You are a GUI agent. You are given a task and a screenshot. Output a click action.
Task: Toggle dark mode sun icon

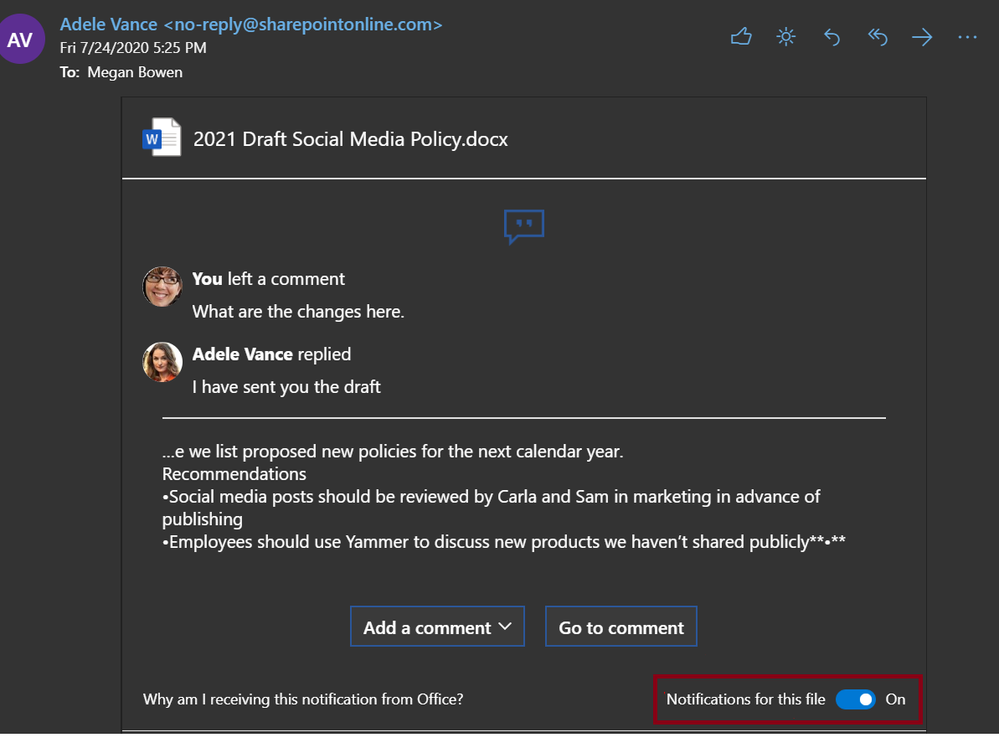(x=786, y=37)
